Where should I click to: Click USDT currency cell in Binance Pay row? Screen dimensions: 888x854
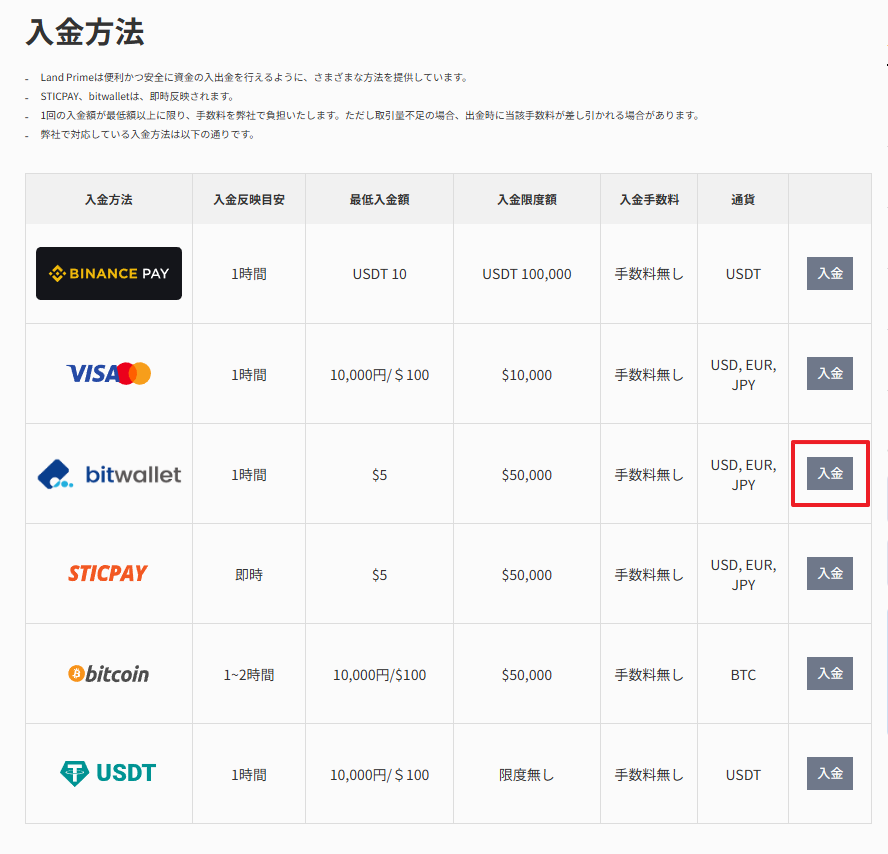tap(743, 274)
